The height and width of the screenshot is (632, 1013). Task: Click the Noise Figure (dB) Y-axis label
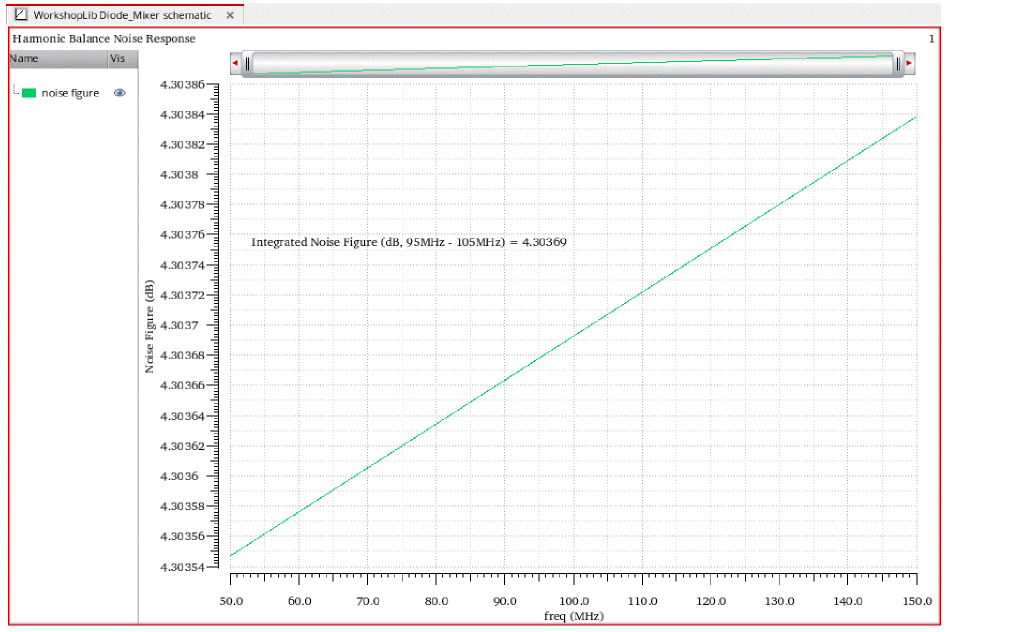149,326
